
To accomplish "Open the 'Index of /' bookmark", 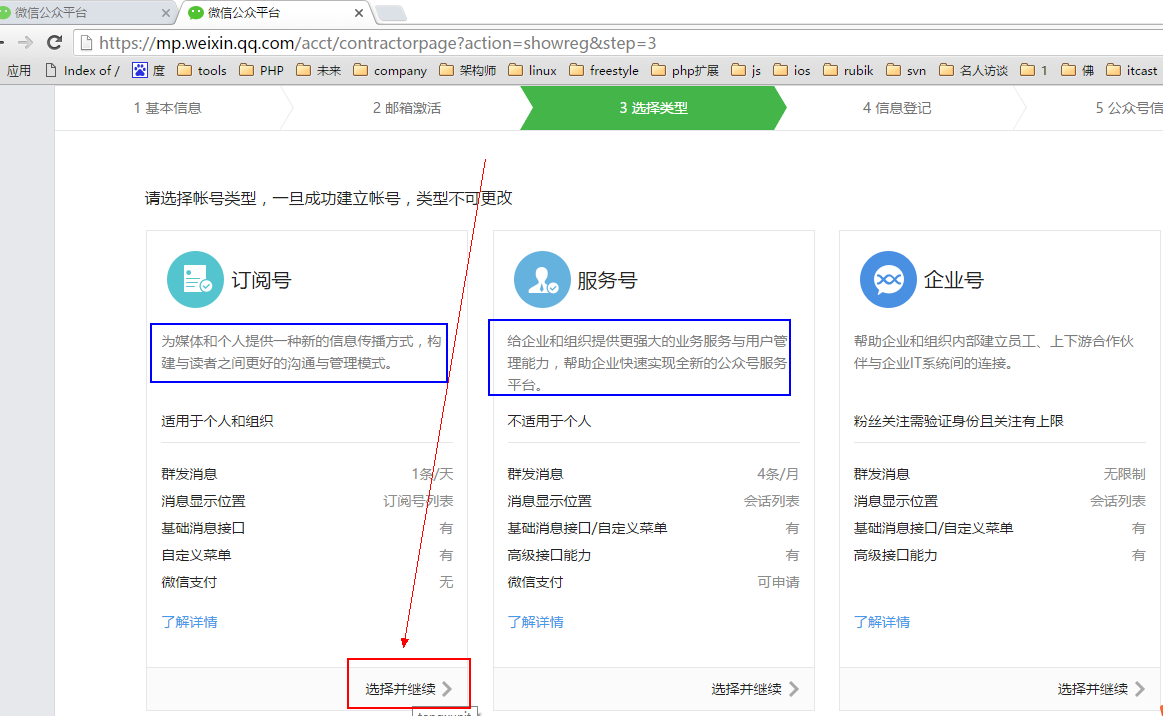I will [82, 71].
